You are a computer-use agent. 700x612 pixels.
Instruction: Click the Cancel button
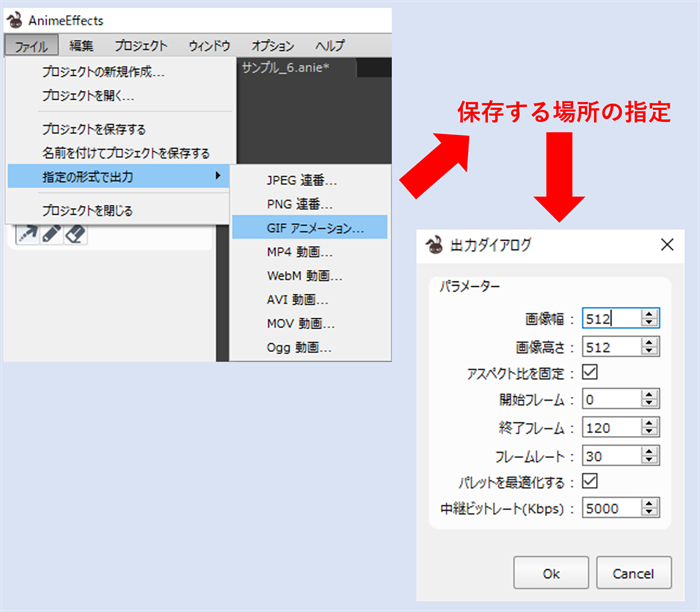[633, 573]
